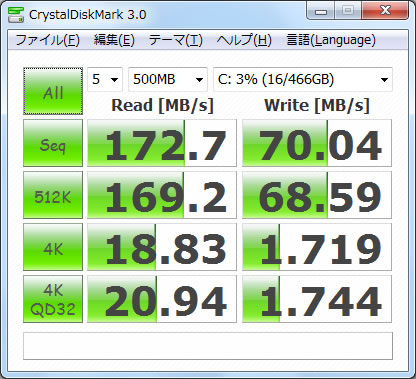The height and width of the screenshot is (379, 416).
Task: Click the 512K read result 169.2
Action: pyautogui.click(x=162, y=195)
